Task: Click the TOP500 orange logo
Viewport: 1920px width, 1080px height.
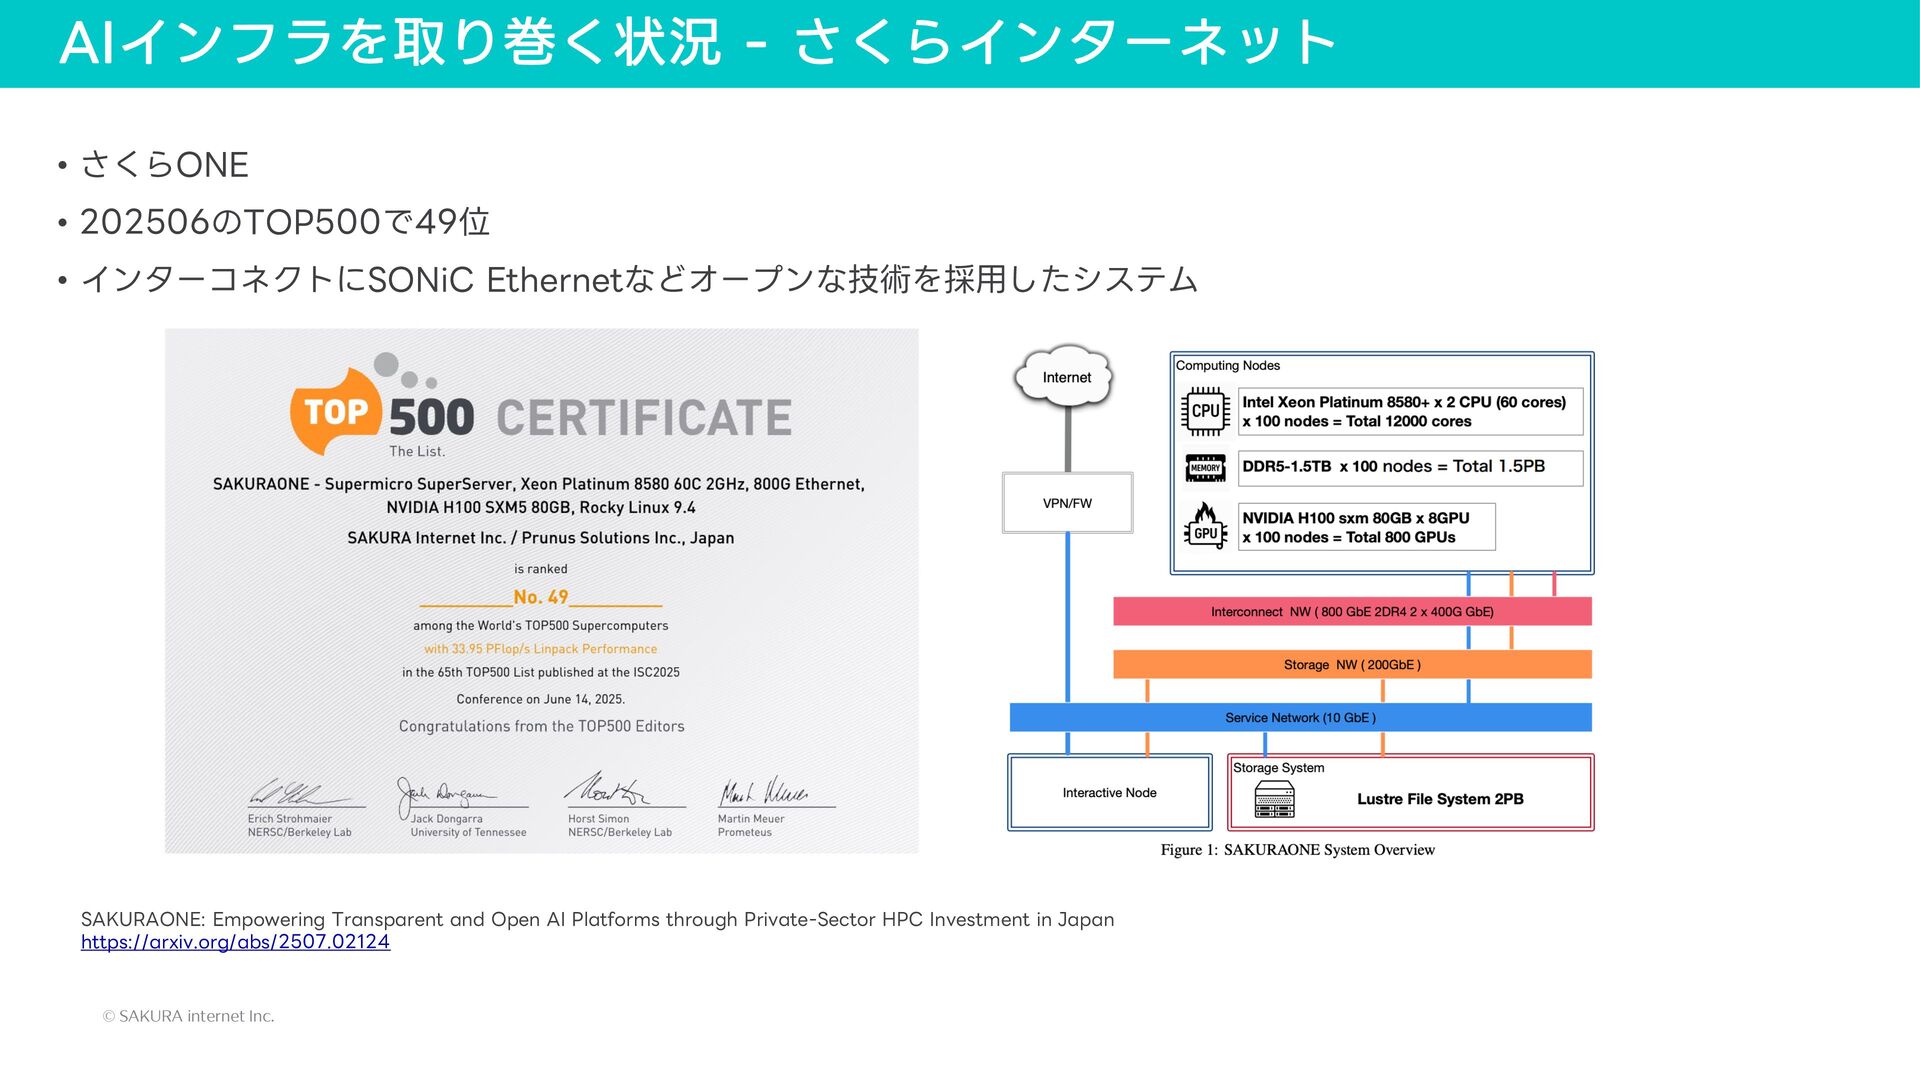Action: 336,409
